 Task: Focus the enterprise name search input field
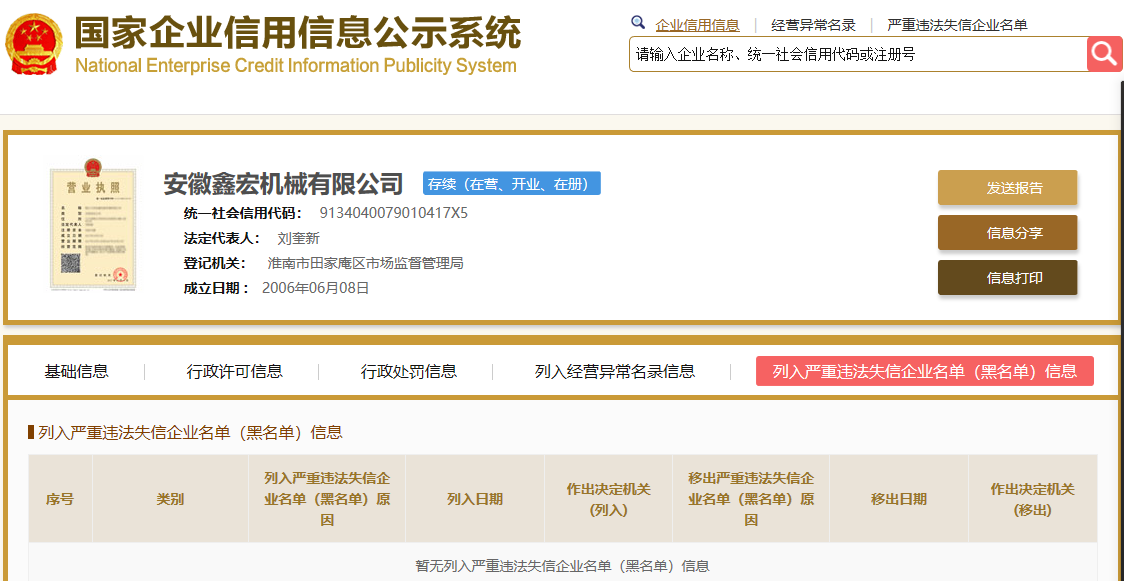point(858,54)
